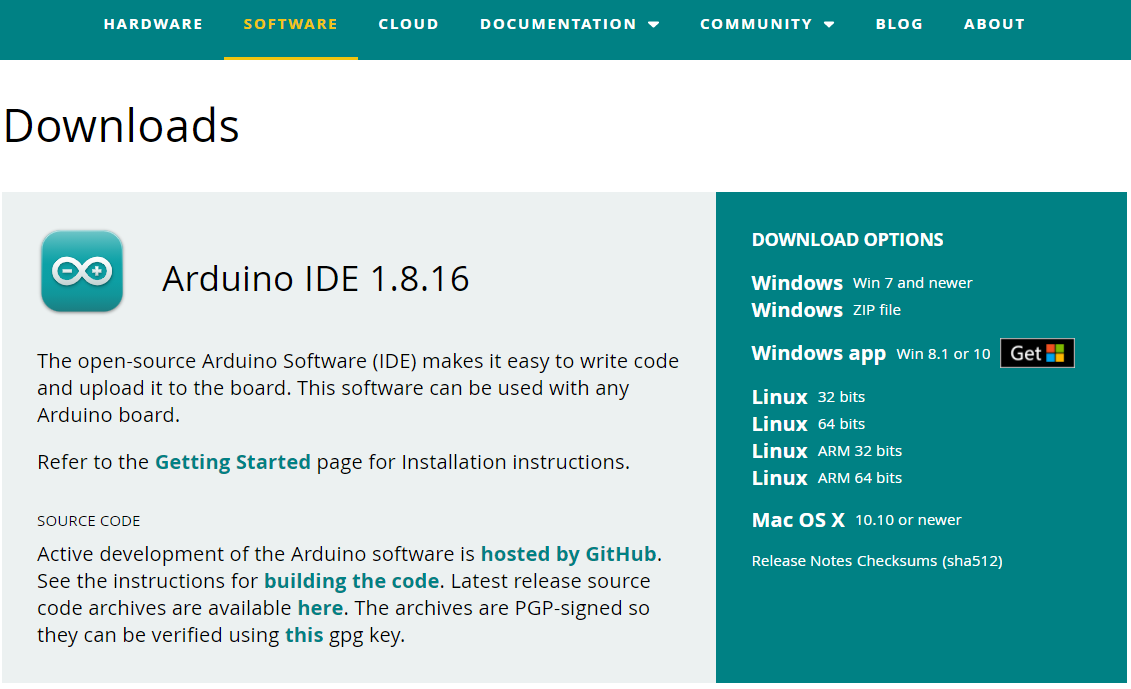The image size is (1131, 689).
Task: Open building the code instructions
Action: [x=351, y=581]
